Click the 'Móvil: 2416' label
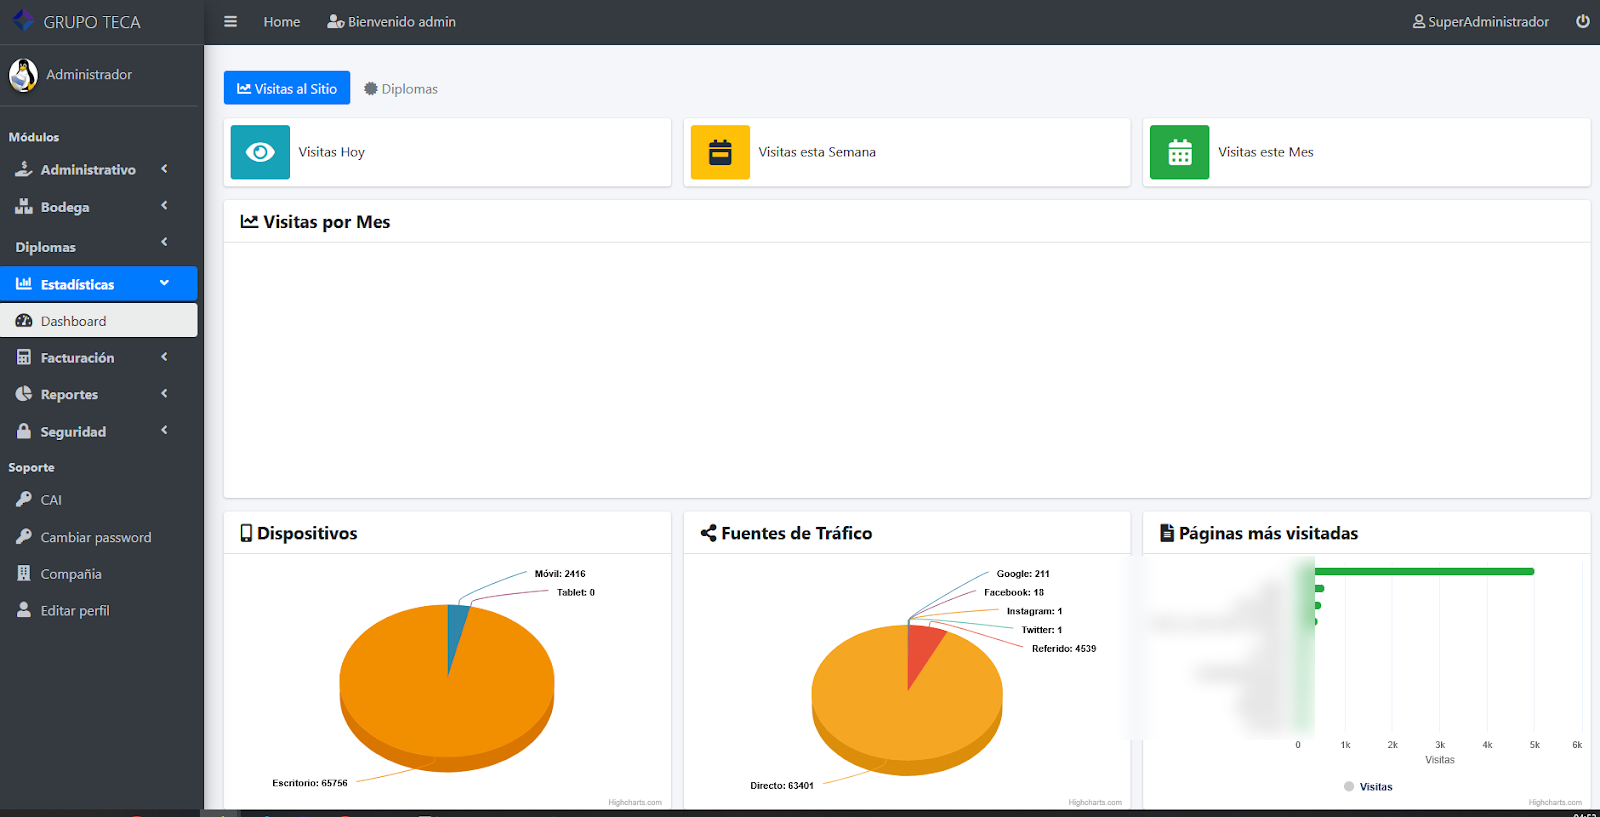 (560, 574)
